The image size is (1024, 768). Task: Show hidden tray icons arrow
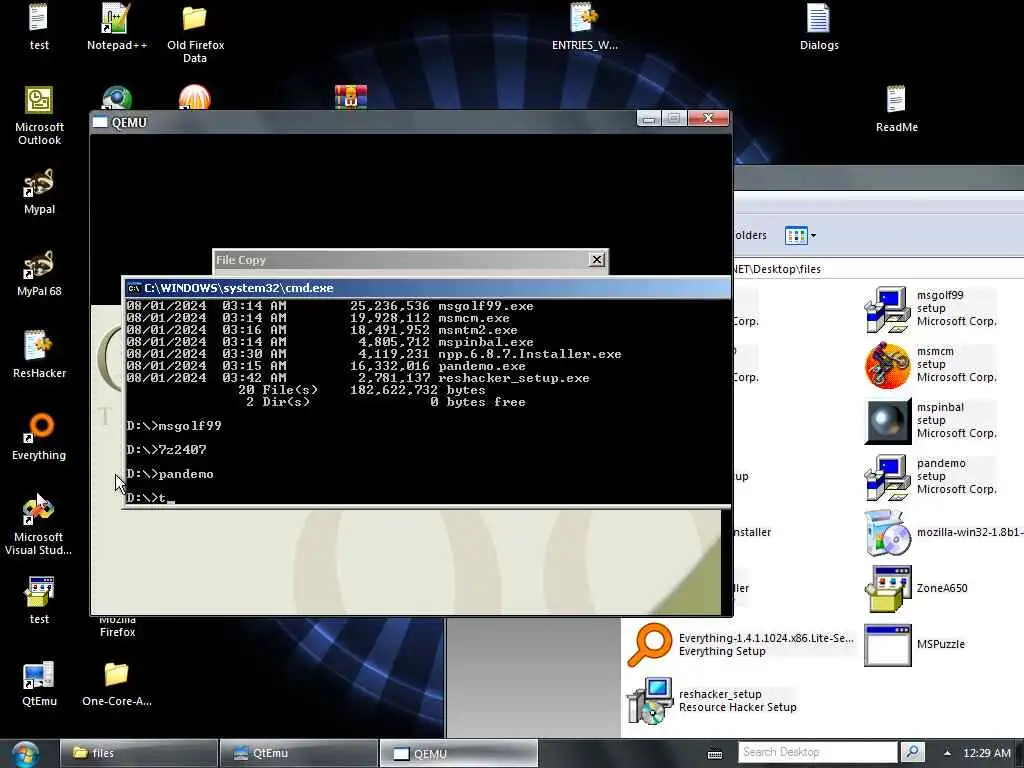click(947, 753)
